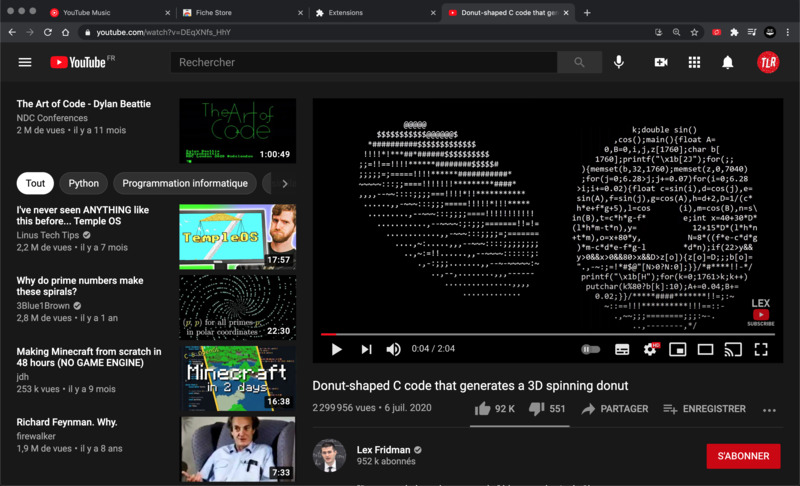Viewport: 800px width, 486px height.
Task: Start voice search with the microphone
Action: point(618,62)
